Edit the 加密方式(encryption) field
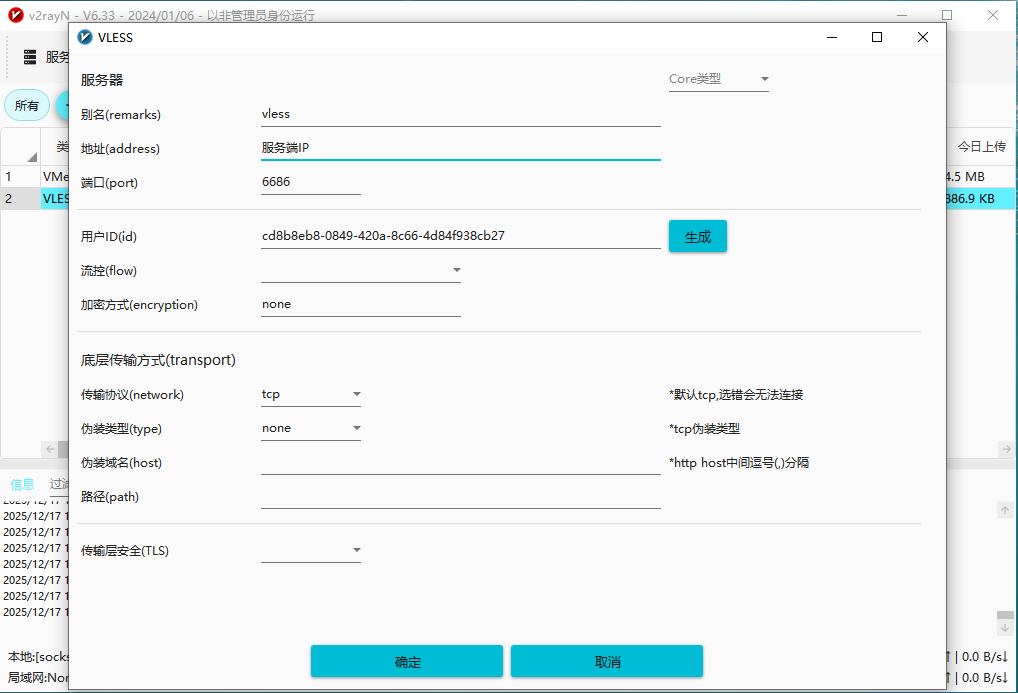1018x693 pixels. point(361,305)
